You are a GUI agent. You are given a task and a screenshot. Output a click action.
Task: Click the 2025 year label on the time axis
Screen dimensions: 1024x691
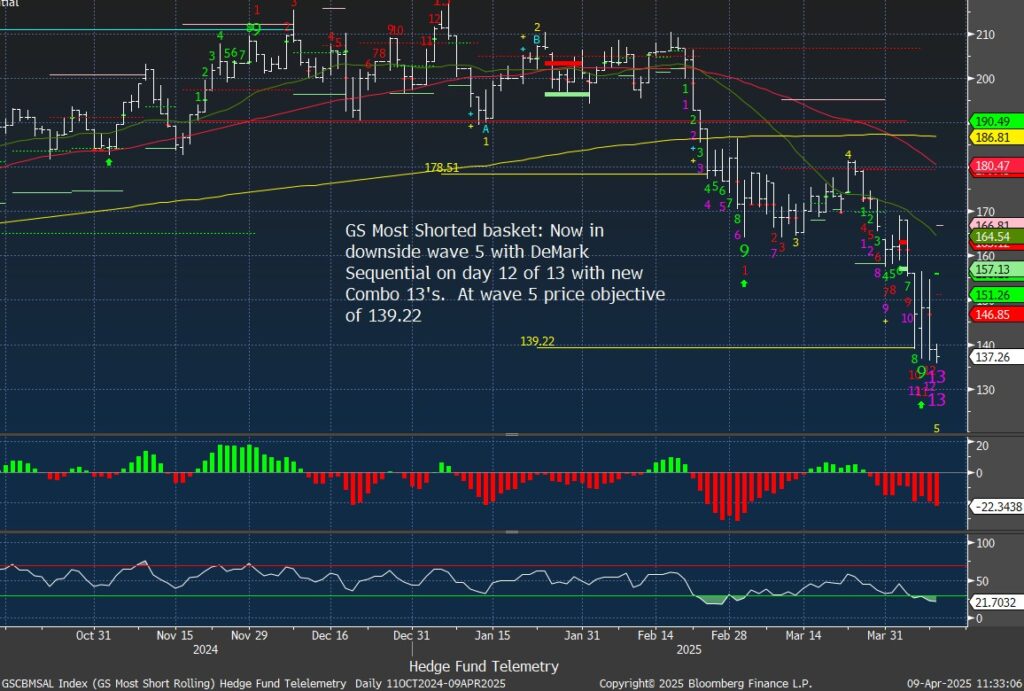pos(688,649)
